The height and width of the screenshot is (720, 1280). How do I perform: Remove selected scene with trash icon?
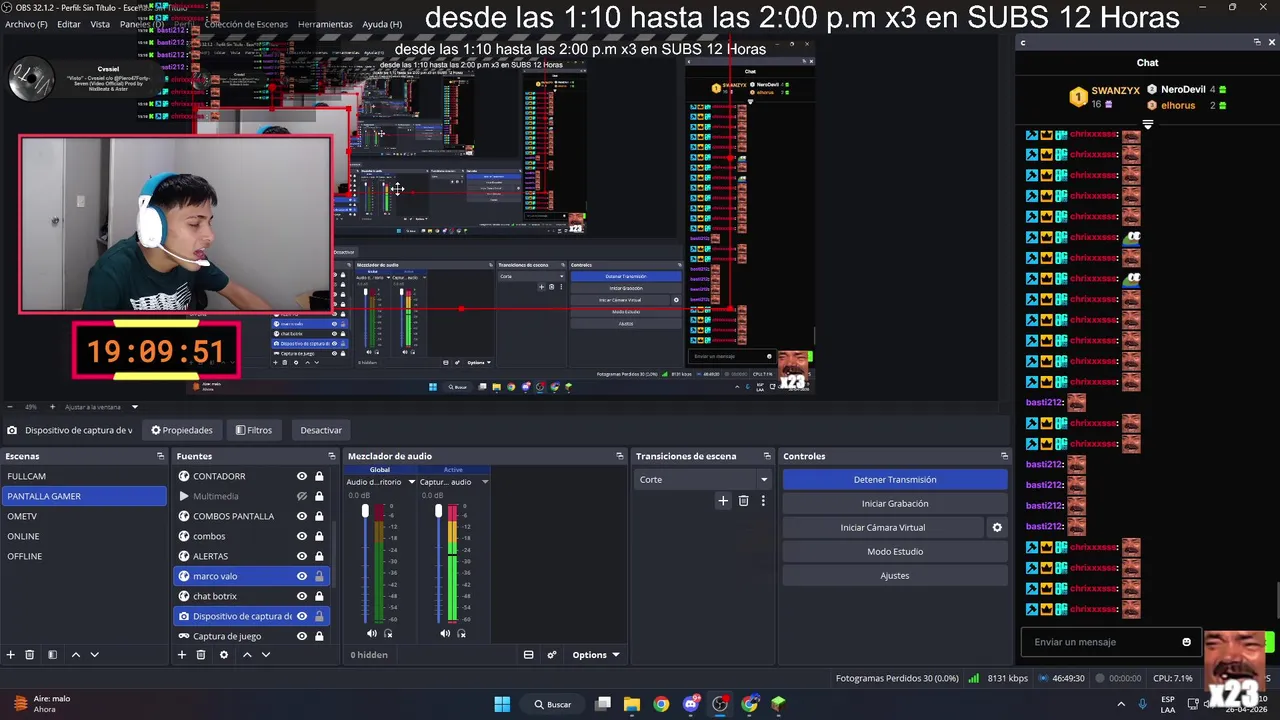[30, 655]
